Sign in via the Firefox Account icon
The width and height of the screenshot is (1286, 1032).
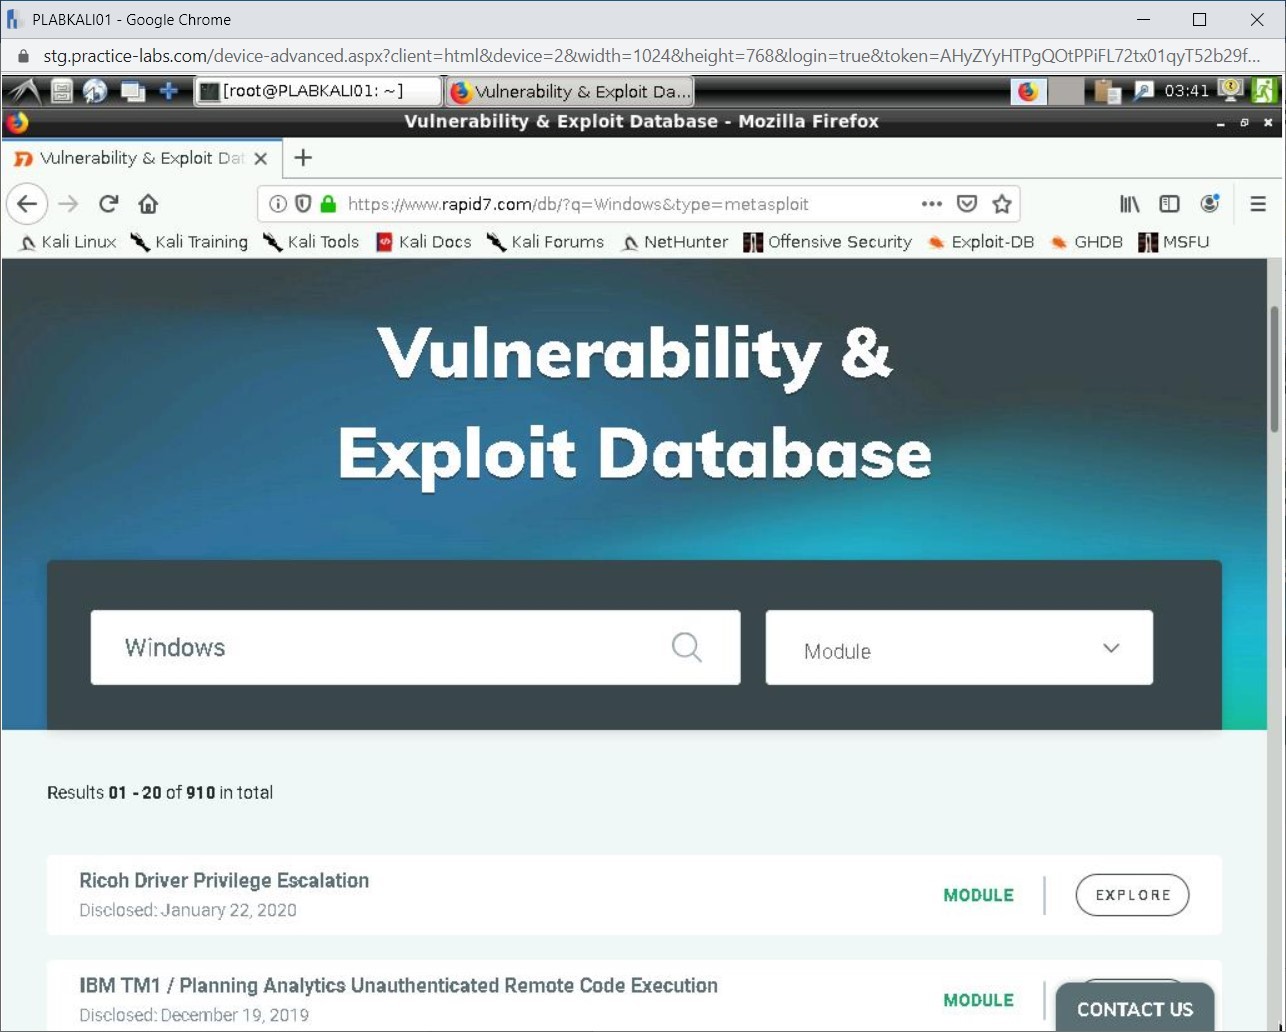point(1210,204)
